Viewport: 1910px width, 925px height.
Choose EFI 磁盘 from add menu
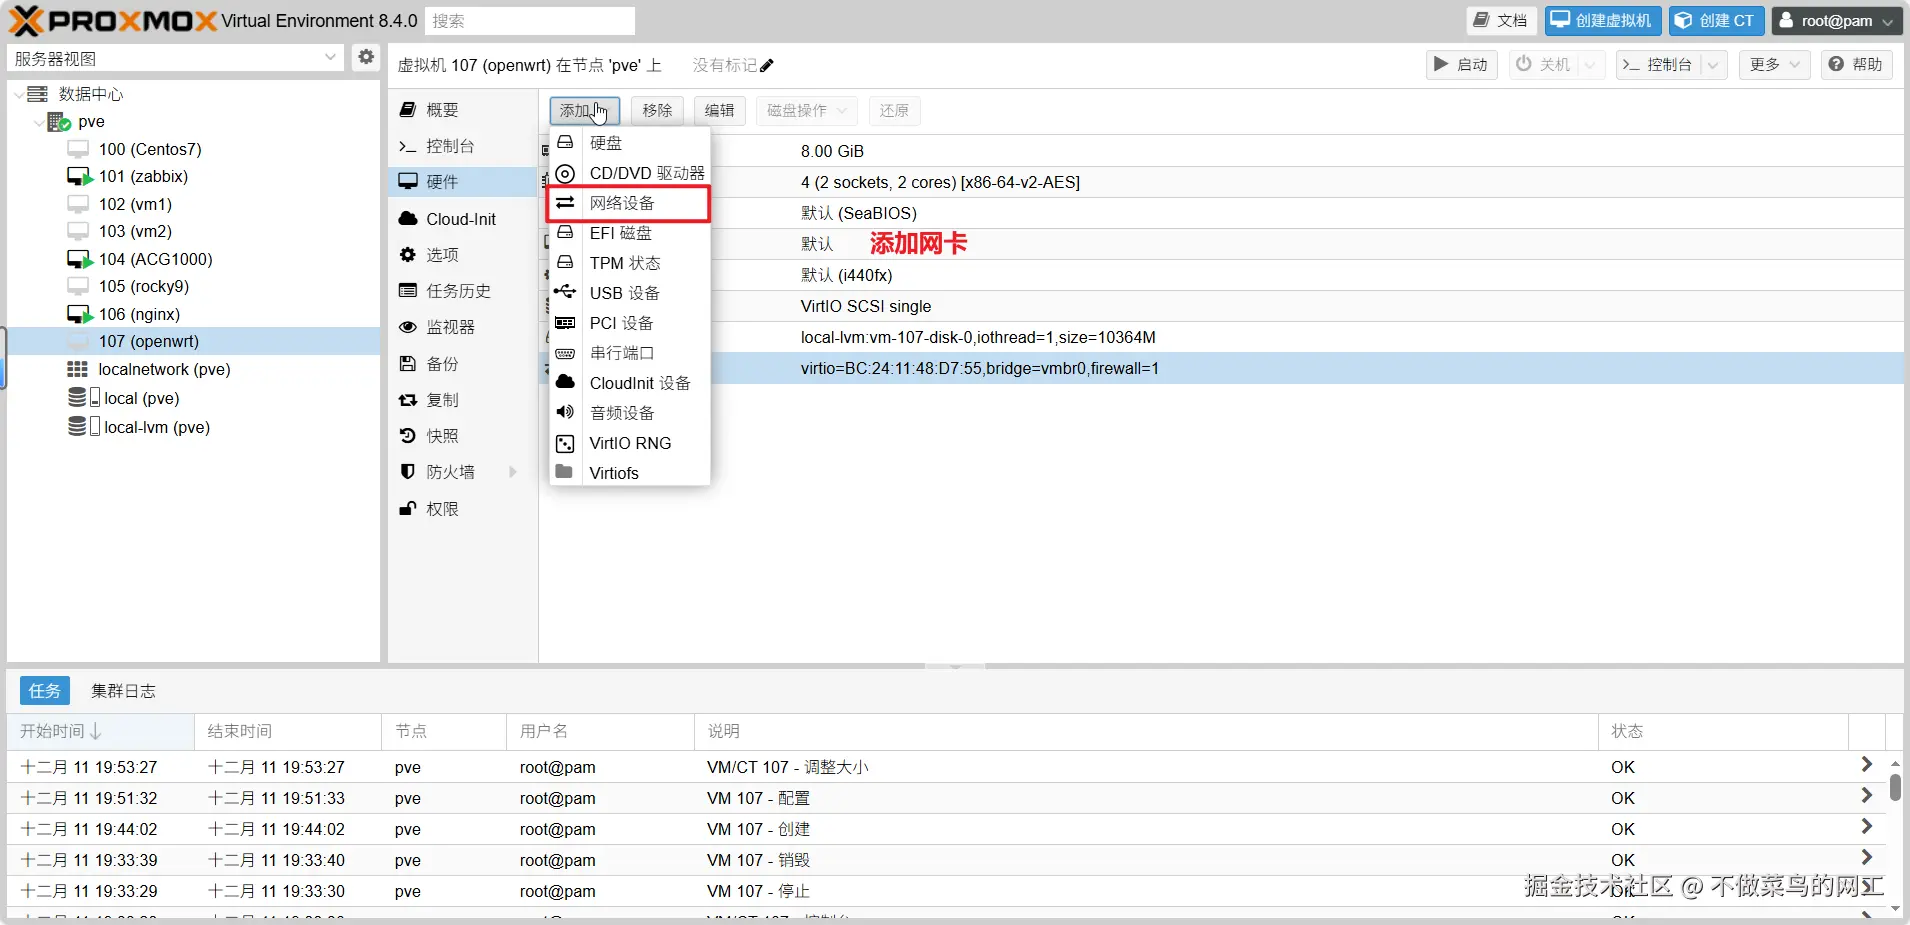click(x=629, y=233)
